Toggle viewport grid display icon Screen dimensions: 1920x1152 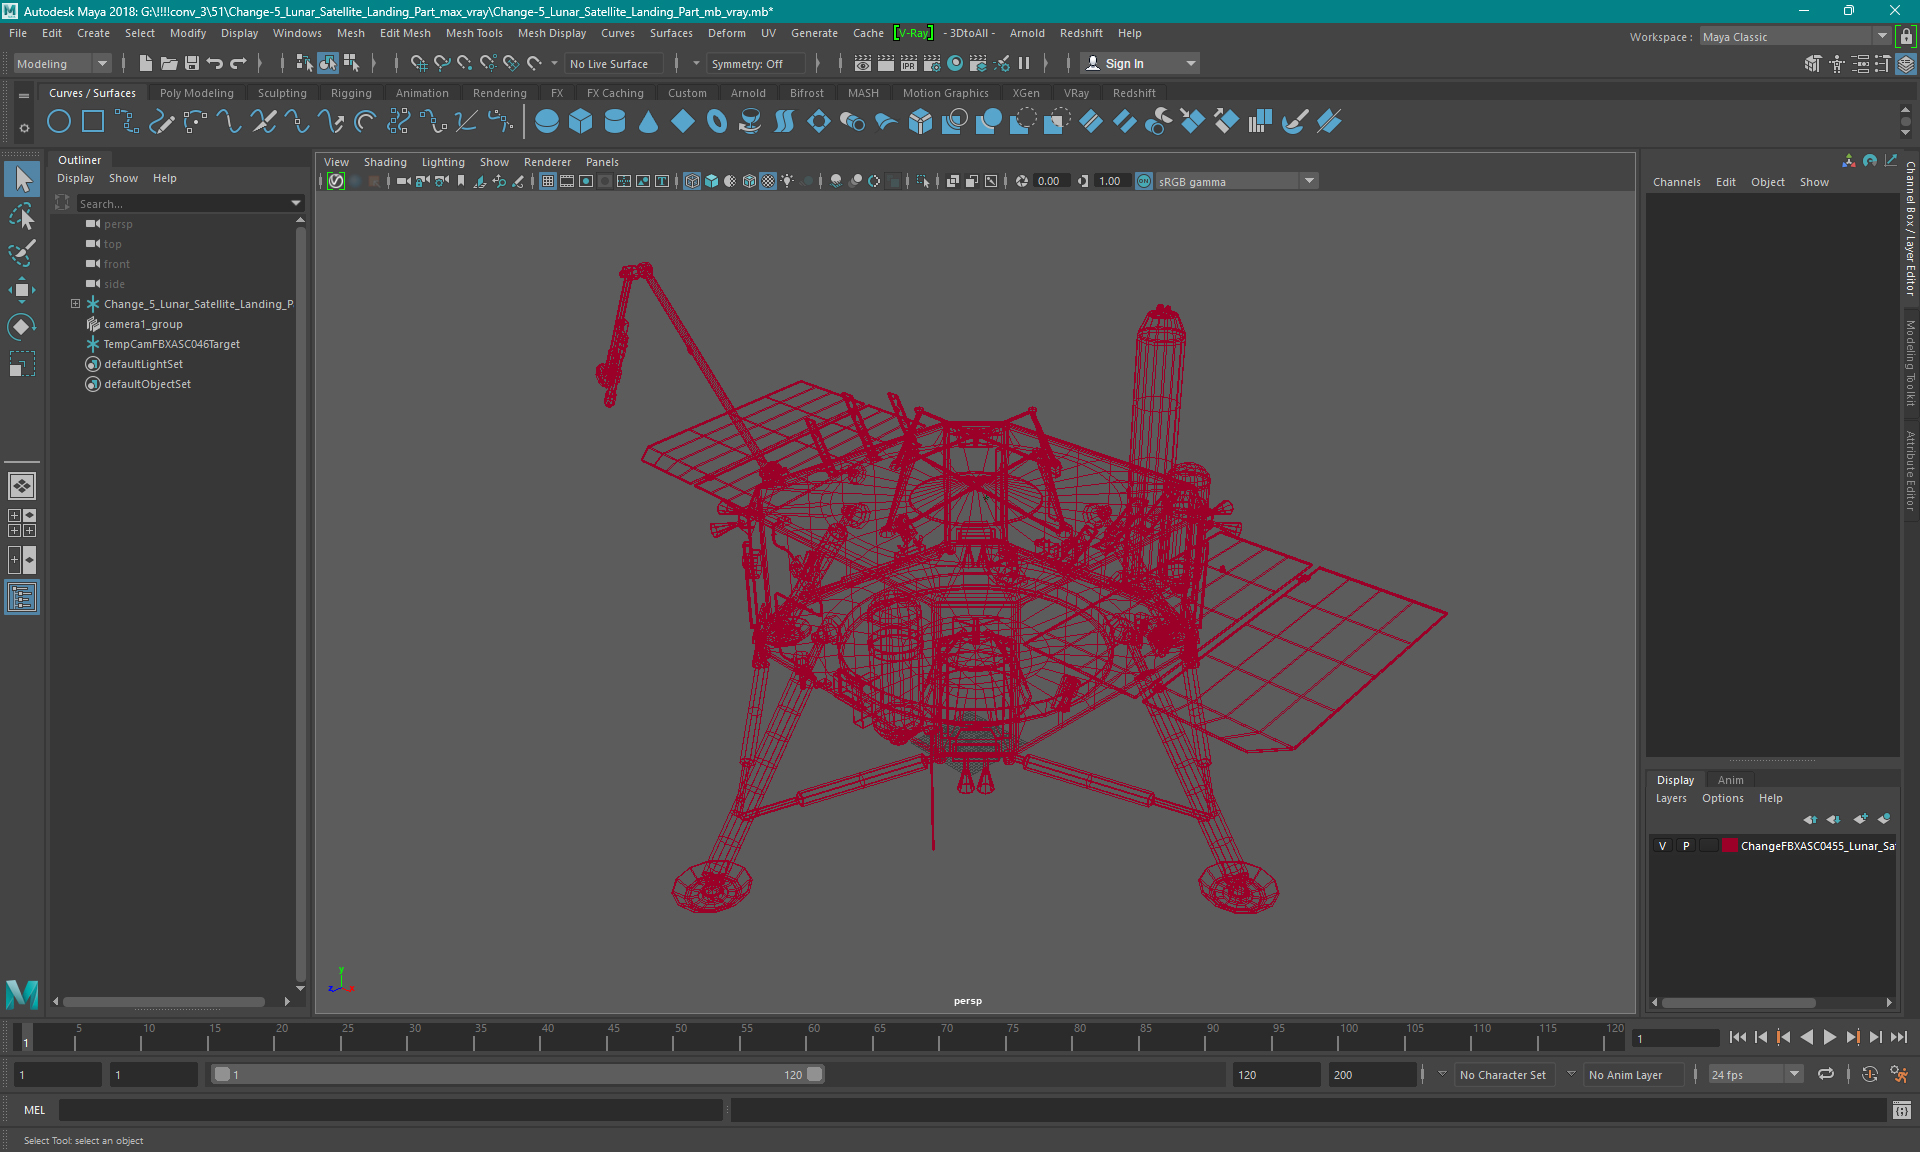pyautogui.click(x=548, y=181)
